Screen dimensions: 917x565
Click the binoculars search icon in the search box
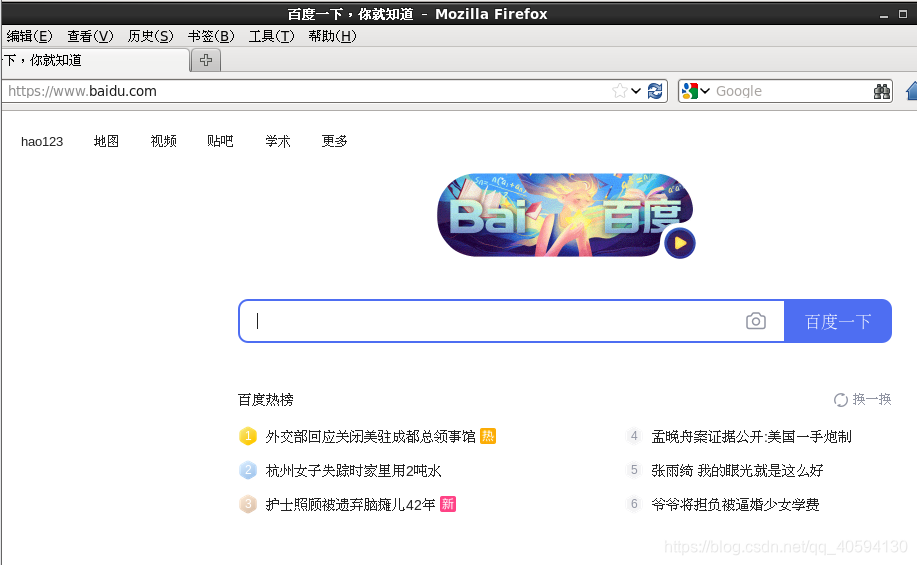(881, 91)
